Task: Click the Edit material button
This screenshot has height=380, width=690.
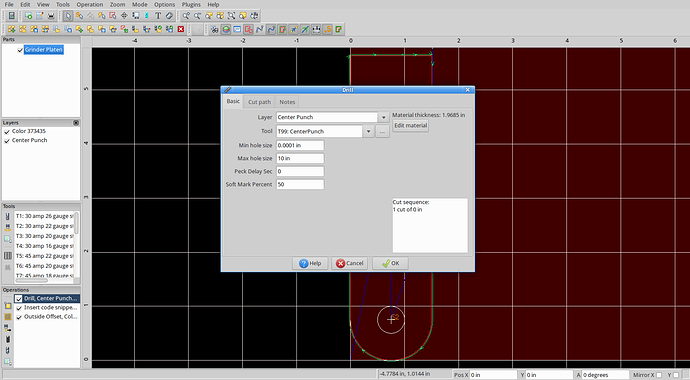Action: click(410, 126)
